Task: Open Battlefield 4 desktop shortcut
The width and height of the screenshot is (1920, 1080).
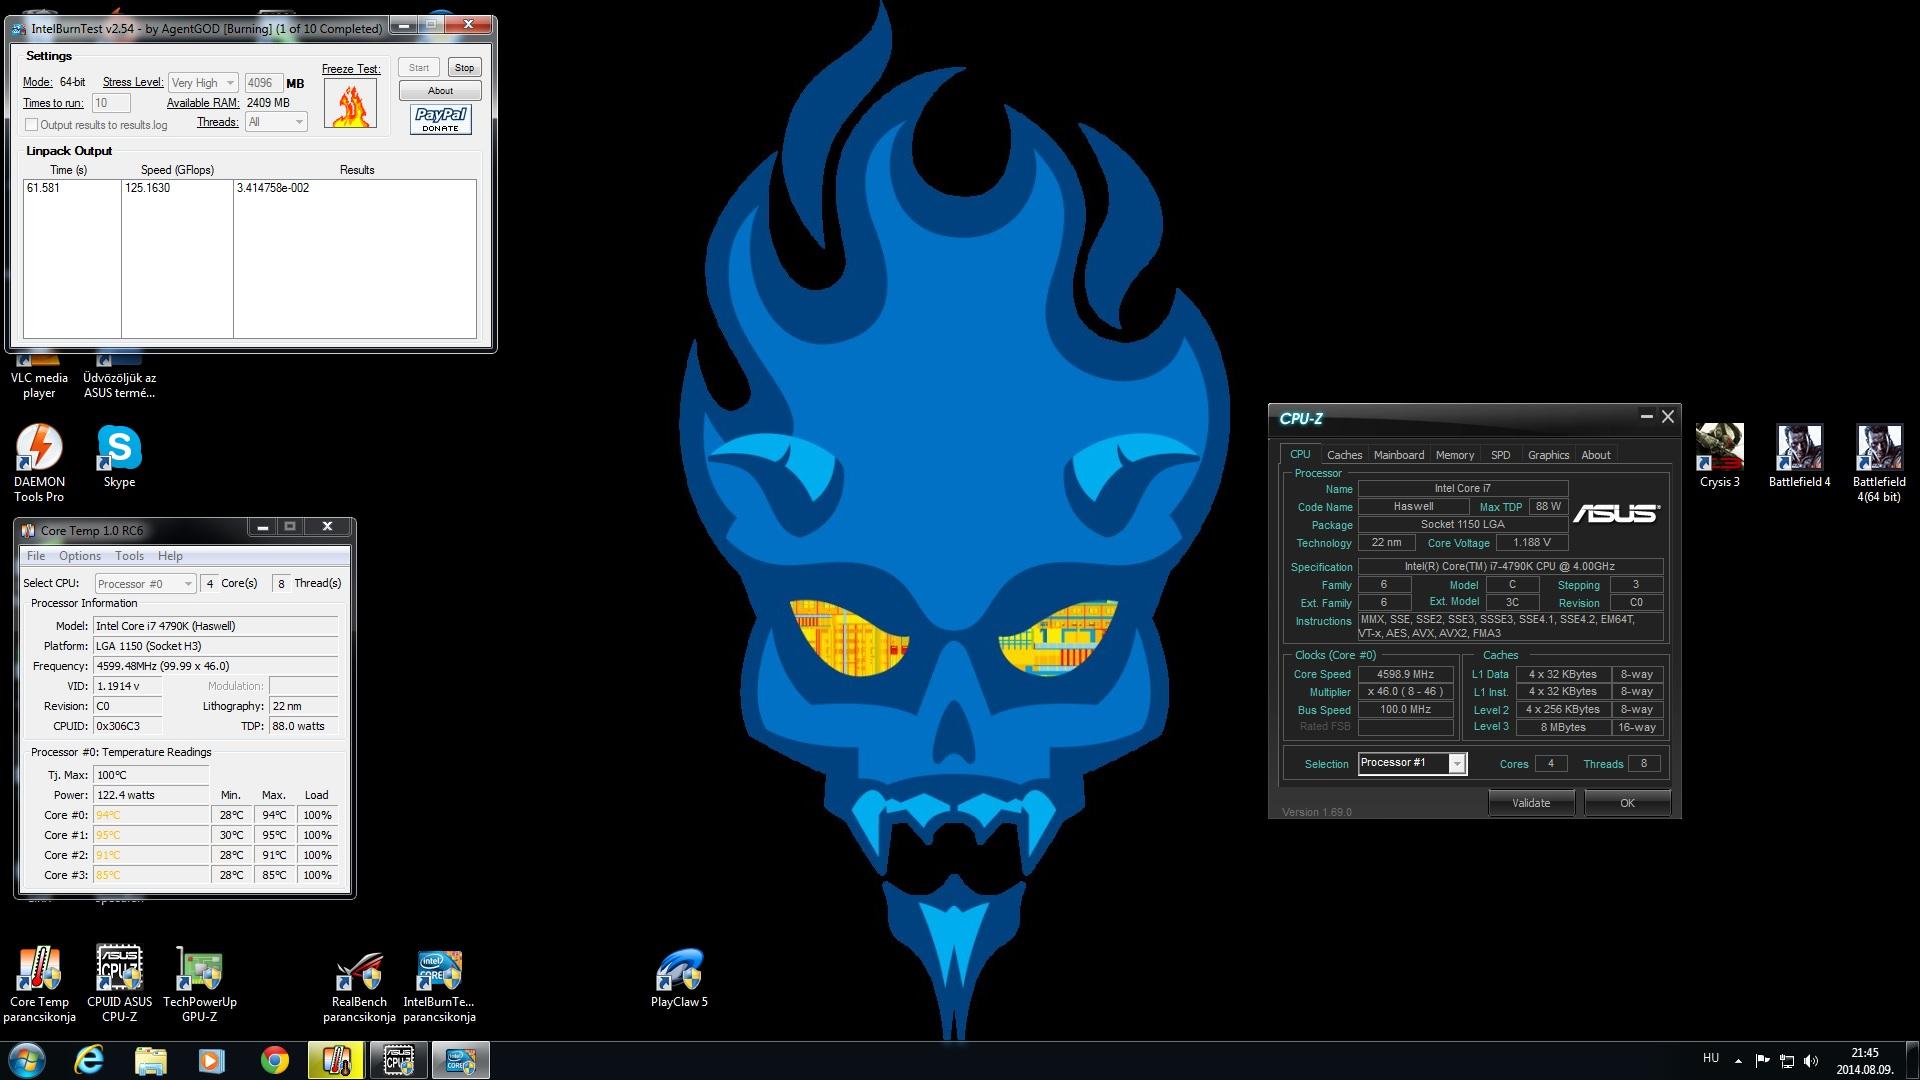Action: coord(1799,450)
